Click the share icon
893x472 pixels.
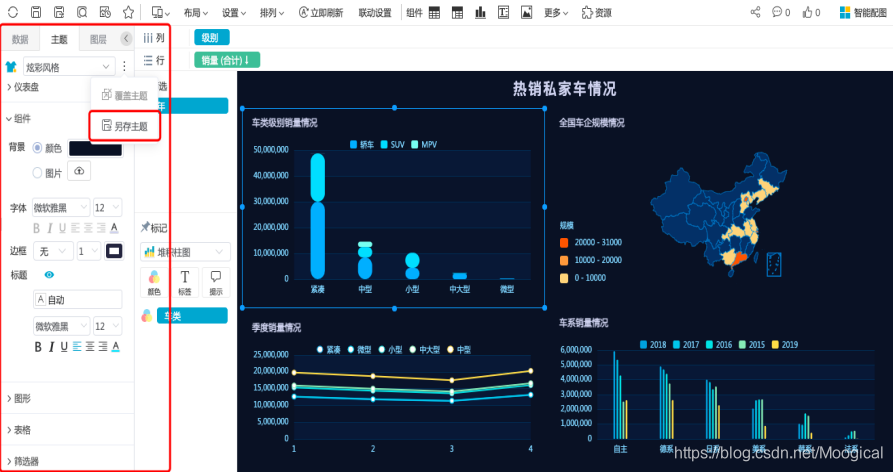pos(755,12)
